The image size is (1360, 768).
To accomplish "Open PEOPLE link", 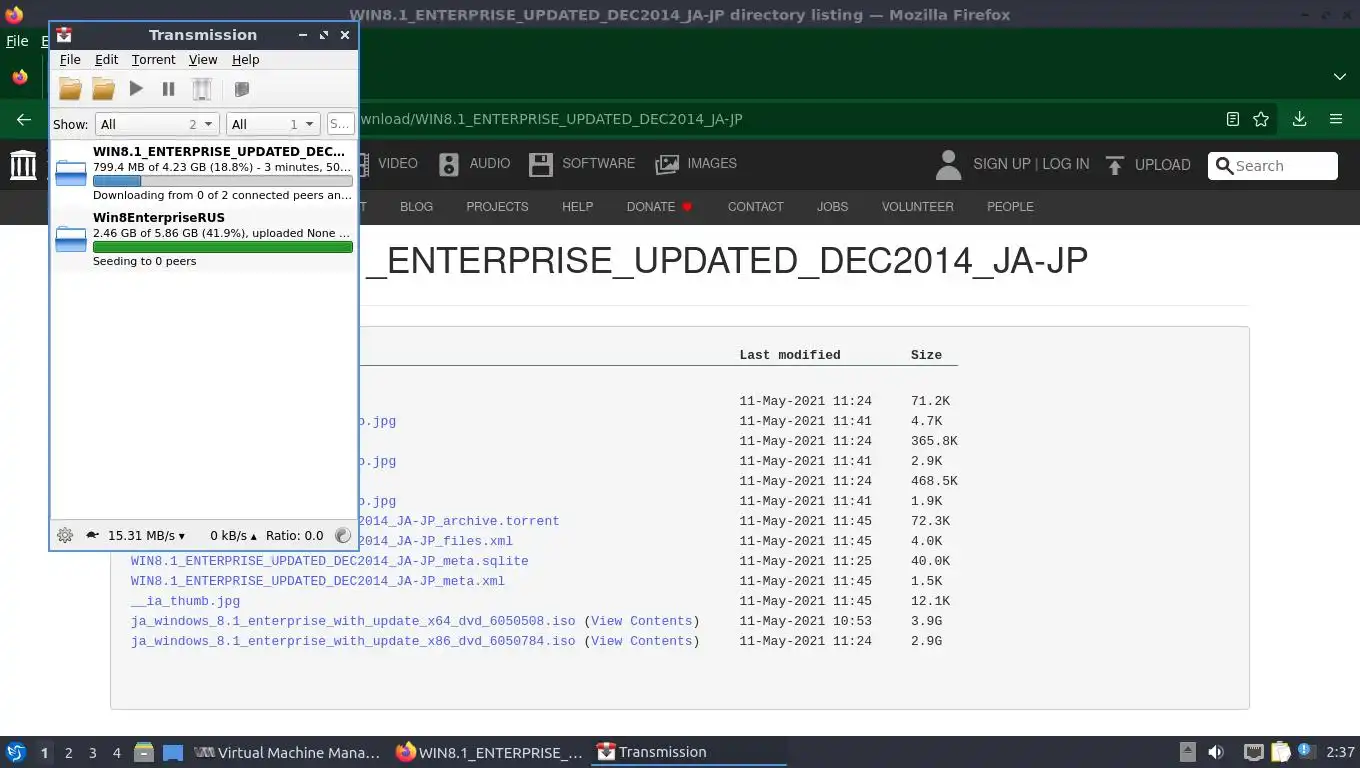I will point(1010,207).
